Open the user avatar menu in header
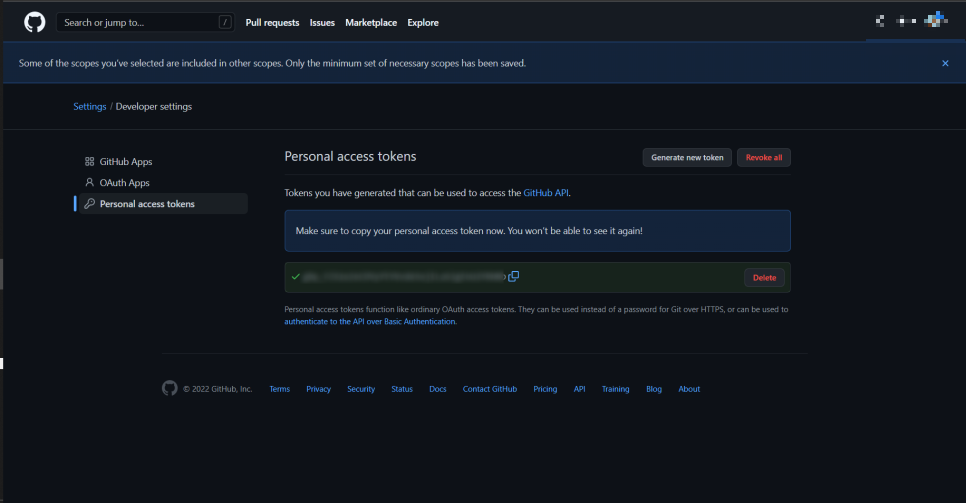 (x=936, y=20)
